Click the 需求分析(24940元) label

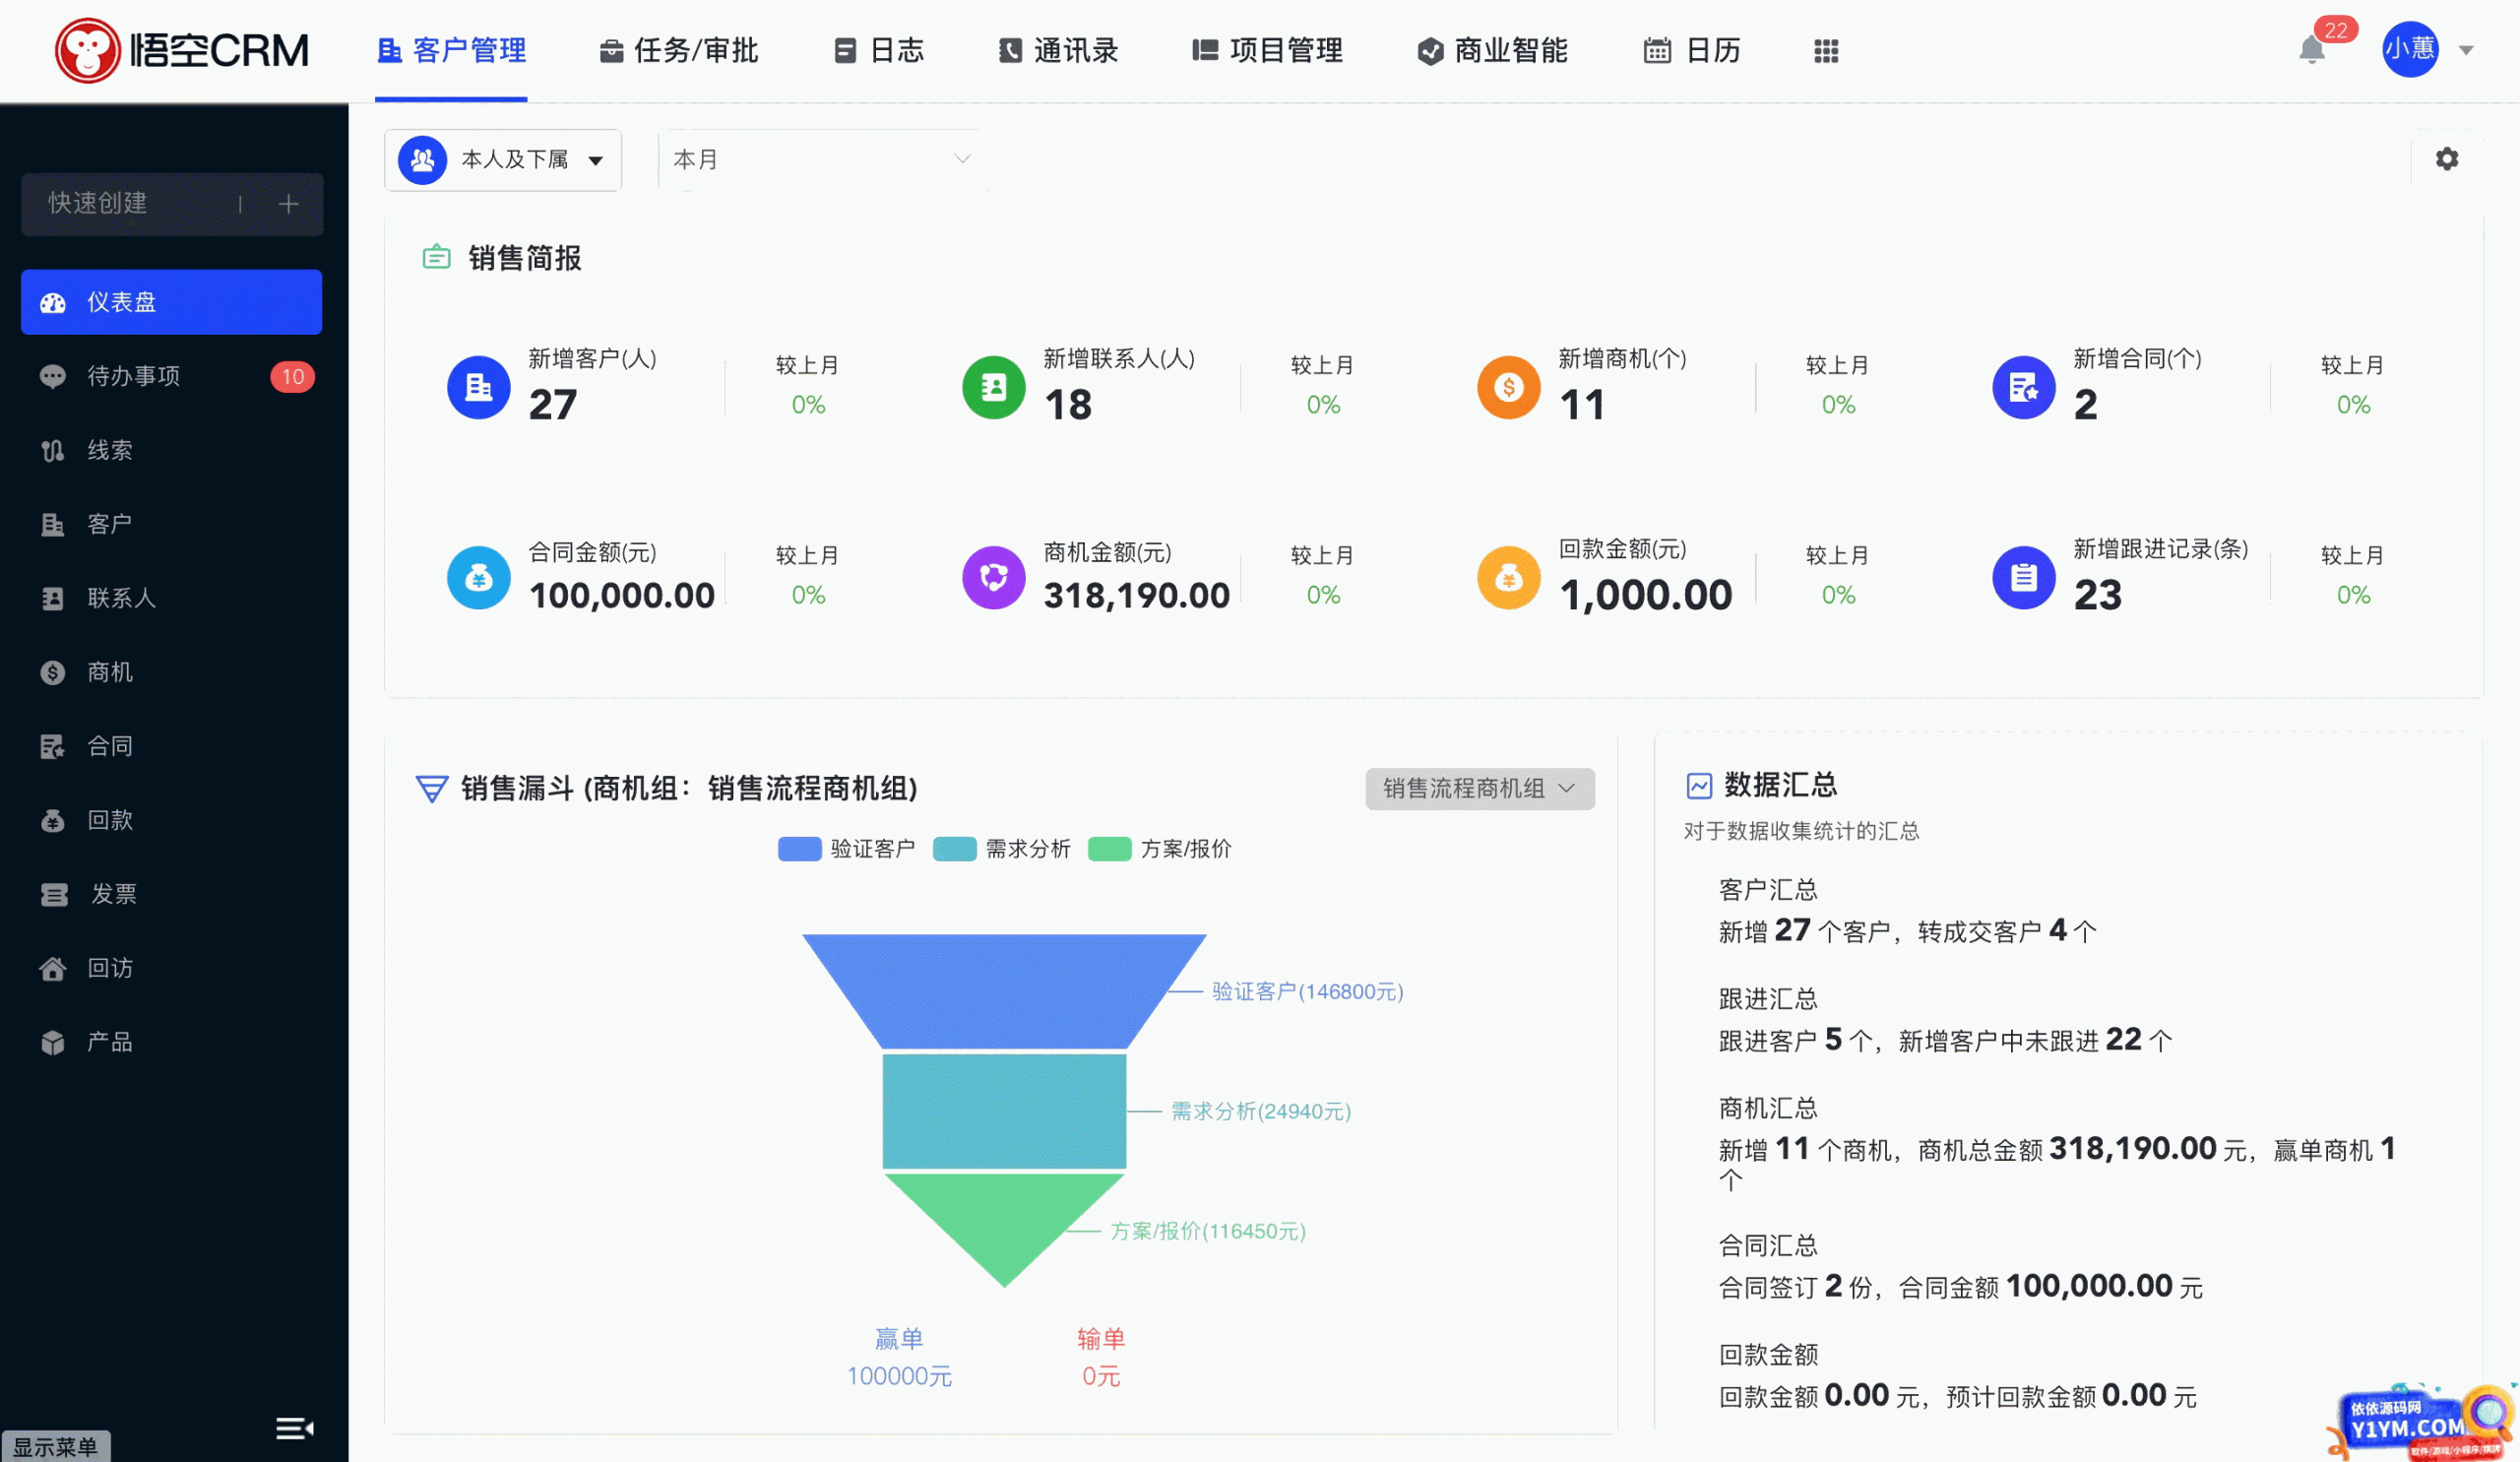[1261, 1111]
